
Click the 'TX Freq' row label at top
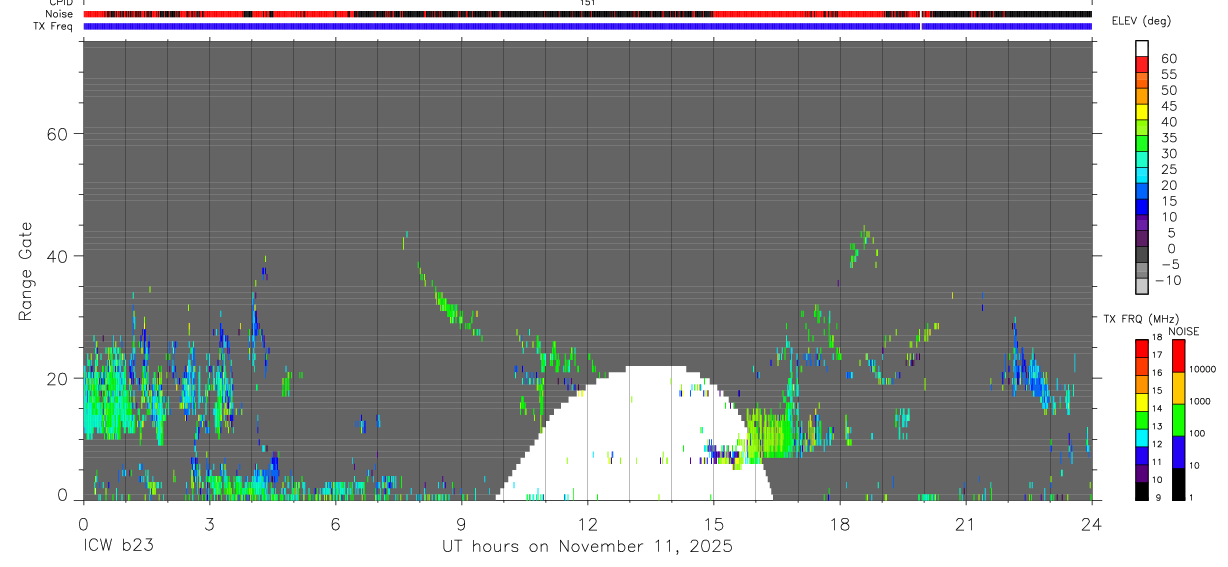click(55, 26)
